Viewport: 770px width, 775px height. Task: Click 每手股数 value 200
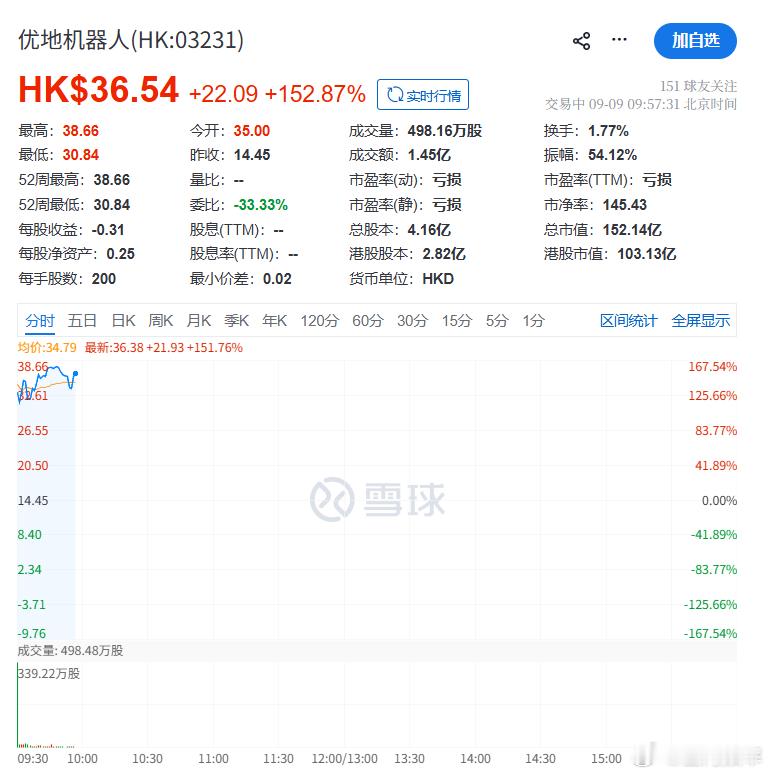[x=103, y=279]
